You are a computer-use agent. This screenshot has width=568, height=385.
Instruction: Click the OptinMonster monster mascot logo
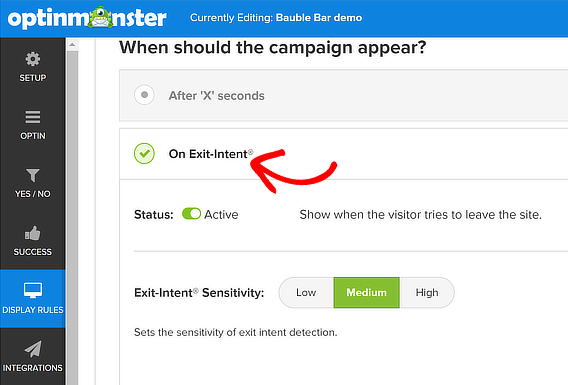pyautogui.click(x=101, y=17)
